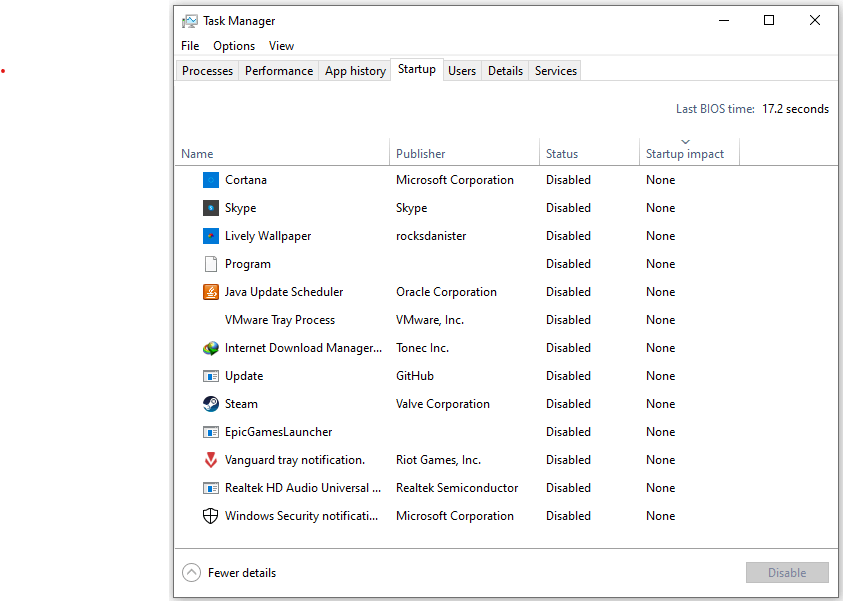Screen dimensions: 843x601
Task: Click the Skype app icon
Action: point(211,208)
